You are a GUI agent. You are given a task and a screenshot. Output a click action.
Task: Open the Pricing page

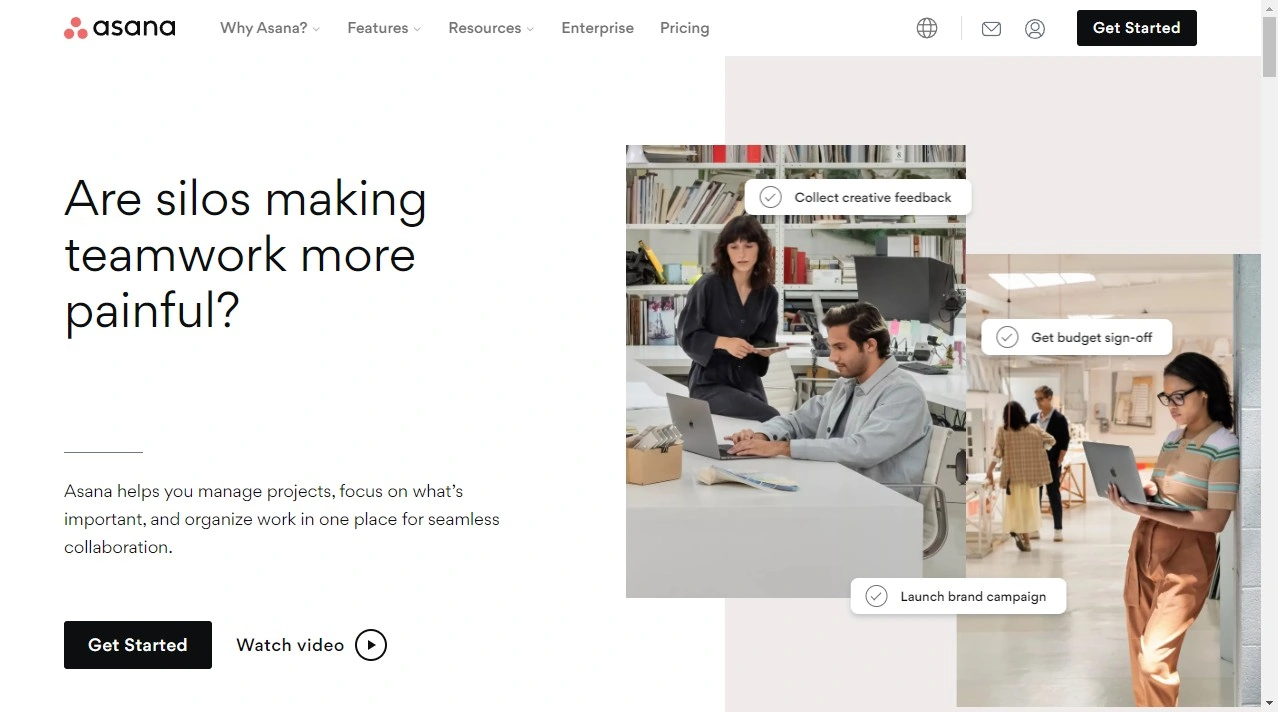point(684,28)
